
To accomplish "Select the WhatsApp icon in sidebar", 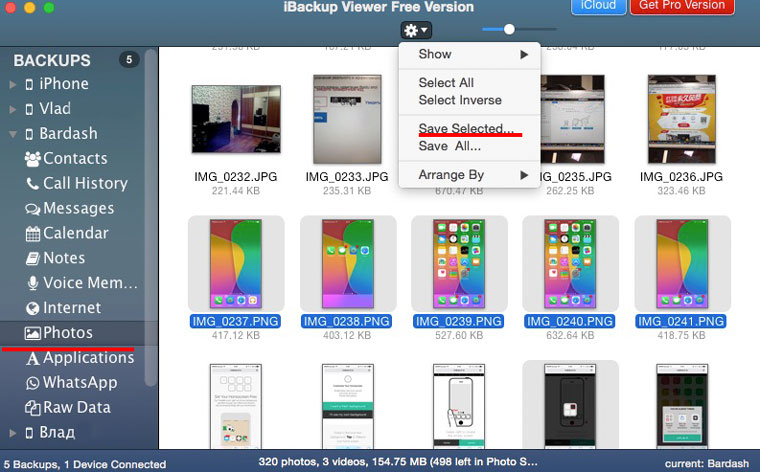I will click(33, 383).
